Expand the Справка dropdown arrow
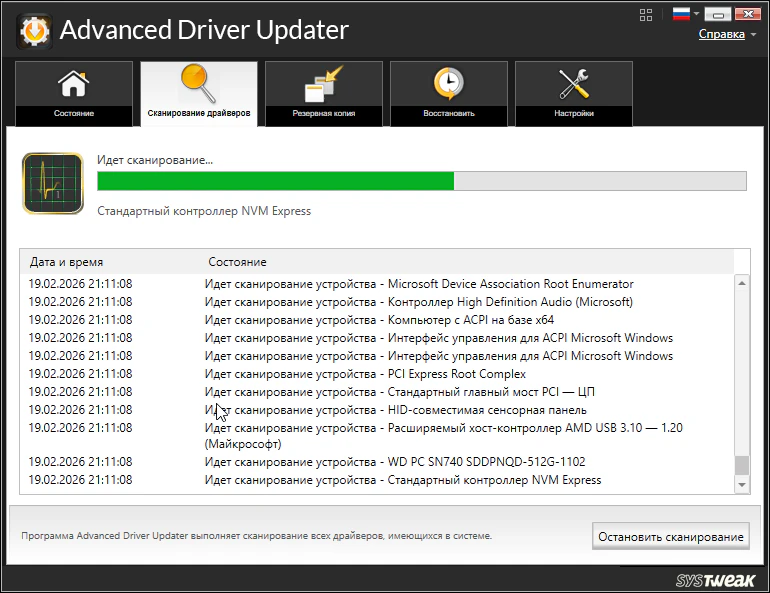770x593 pixels. click(753, 35)
